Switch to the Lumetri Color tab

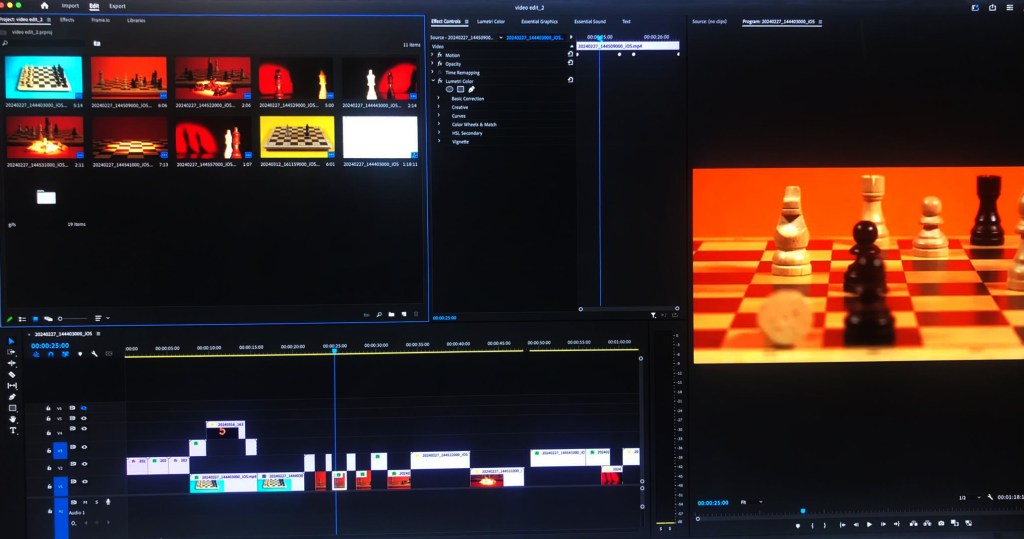coord(490,21)
